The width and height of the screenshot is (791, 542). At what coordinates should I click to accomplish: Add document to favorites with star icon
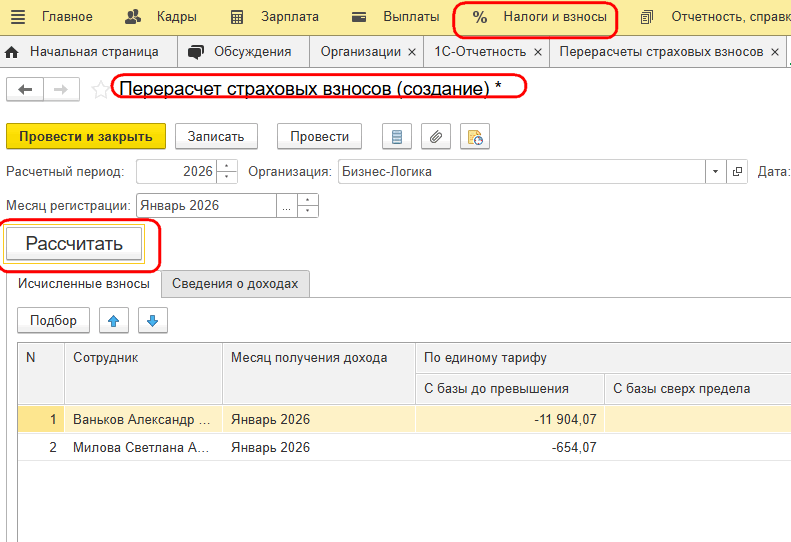pyautogui.click(x=100, y=90)
